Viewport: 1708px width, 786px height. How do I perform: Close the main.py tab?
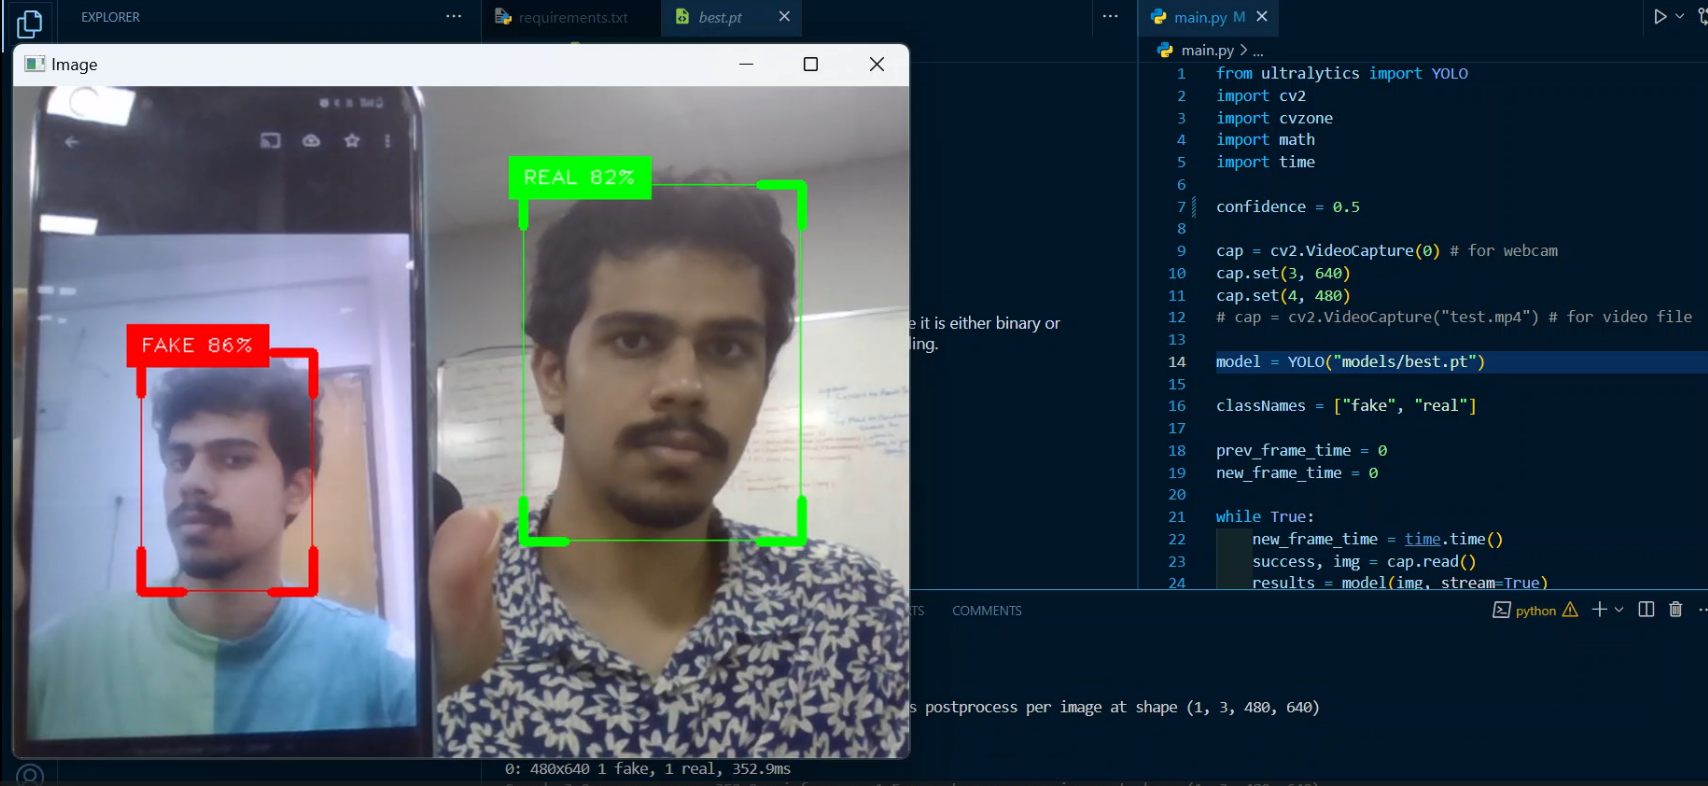click(x=1262, y=17)
